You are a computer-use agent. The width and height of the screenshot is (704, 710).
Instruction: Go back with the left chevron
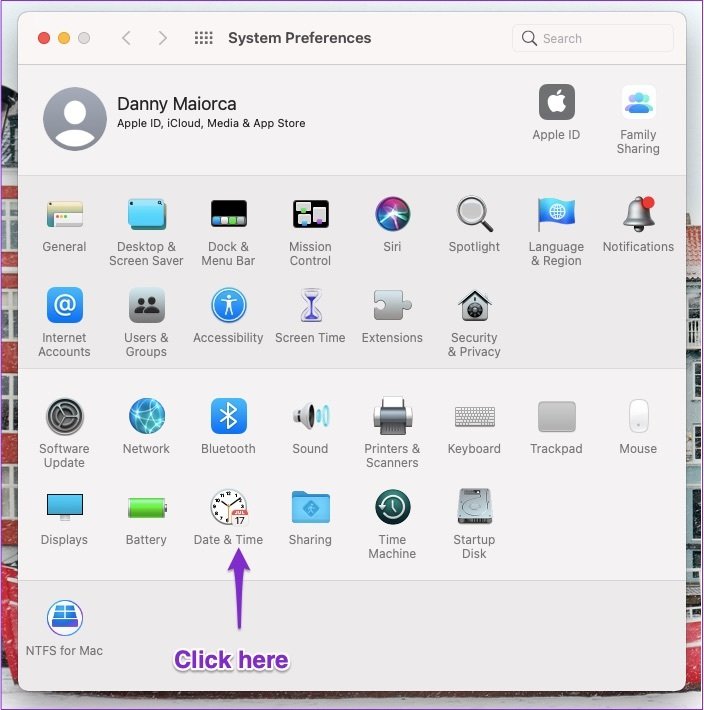pyautogui.click(x=127, y=38)
